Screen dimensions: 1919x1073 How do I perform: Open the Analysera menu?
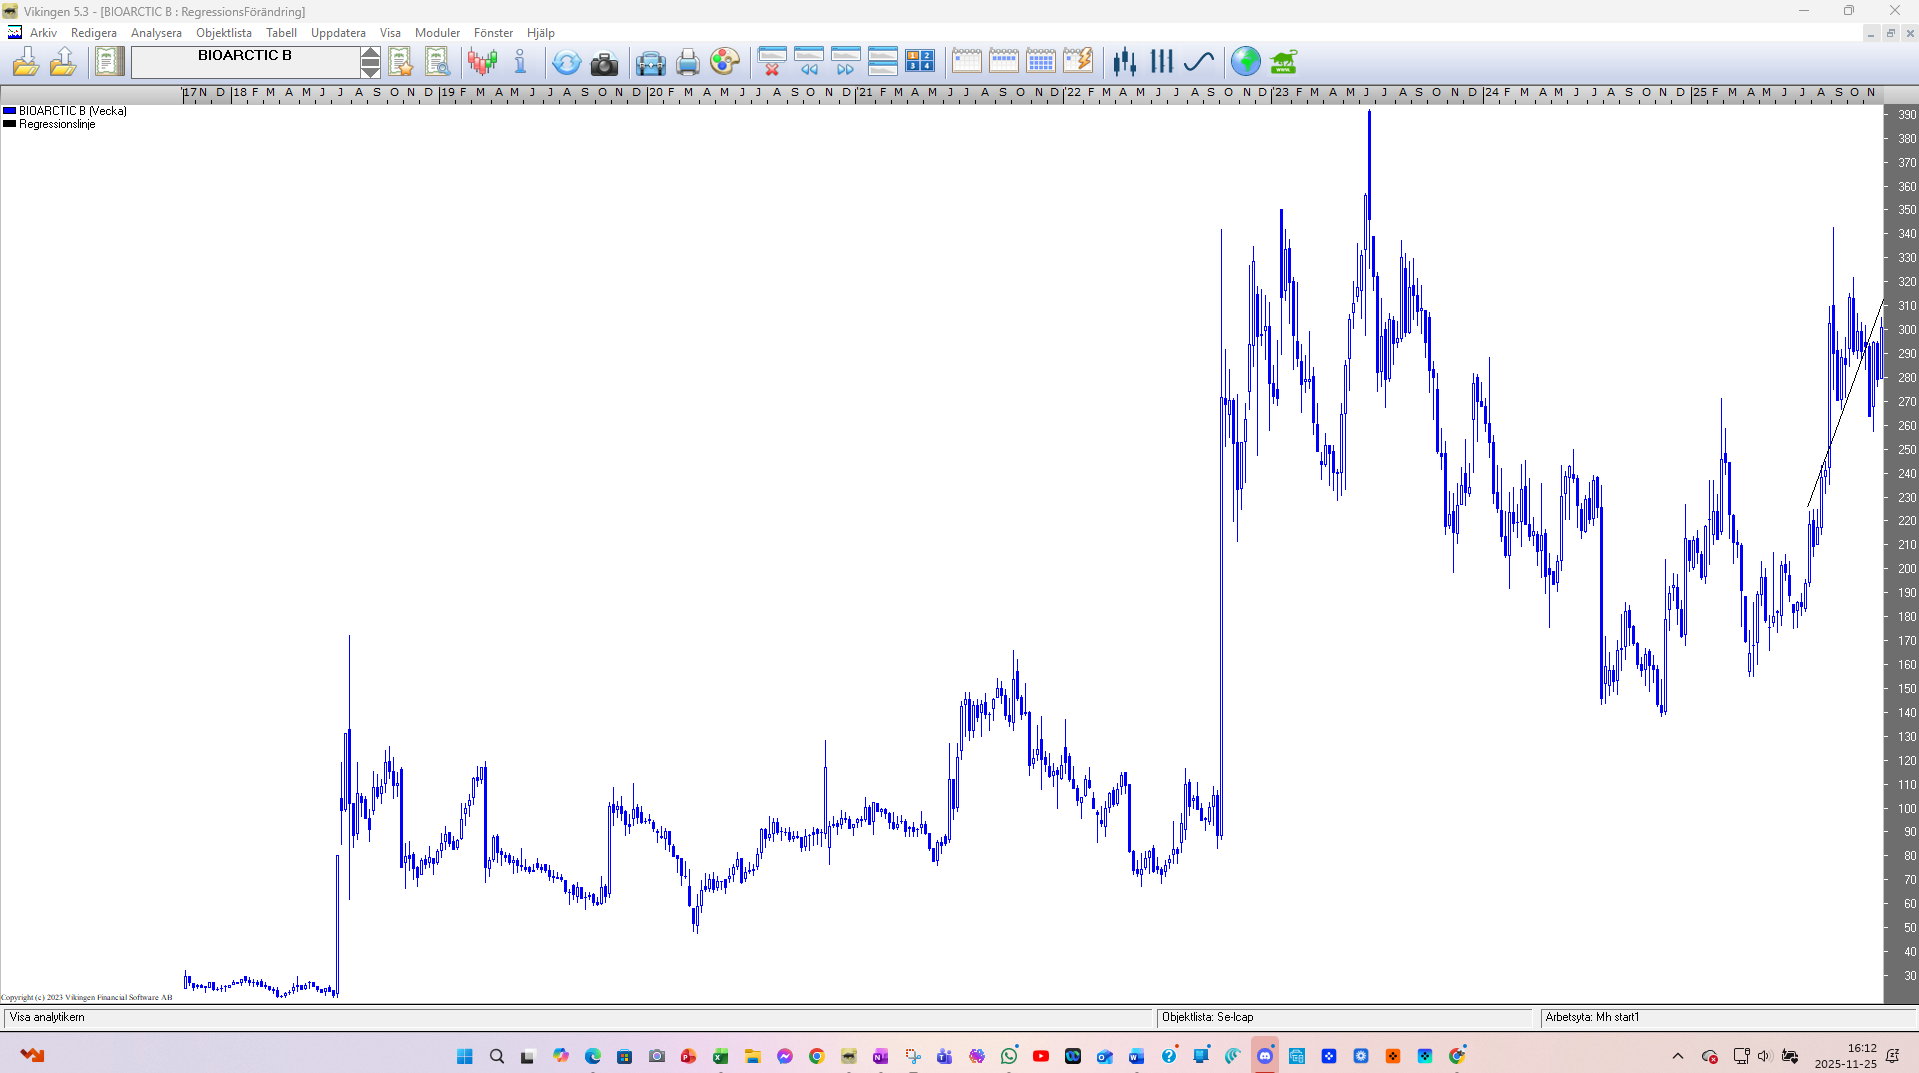(x=156, y=33)
